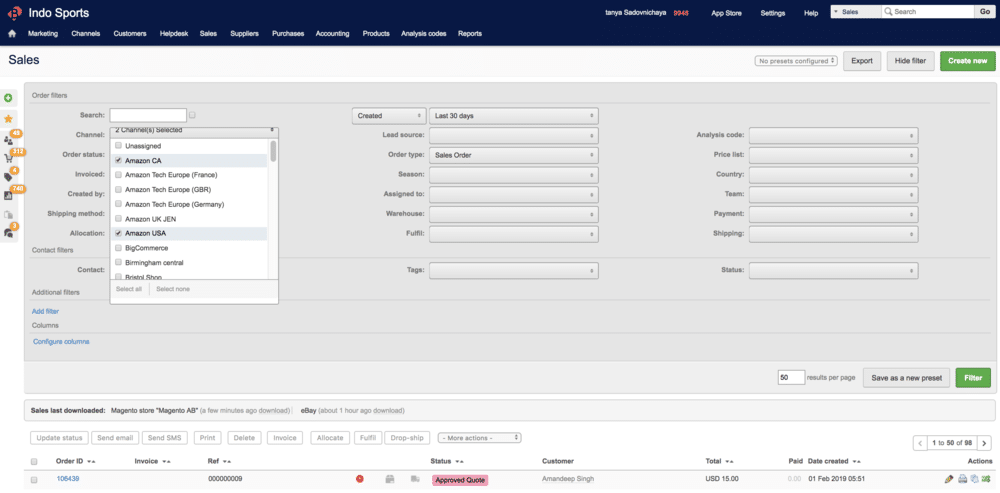Open the shopping cart sidebar icon

9,158
